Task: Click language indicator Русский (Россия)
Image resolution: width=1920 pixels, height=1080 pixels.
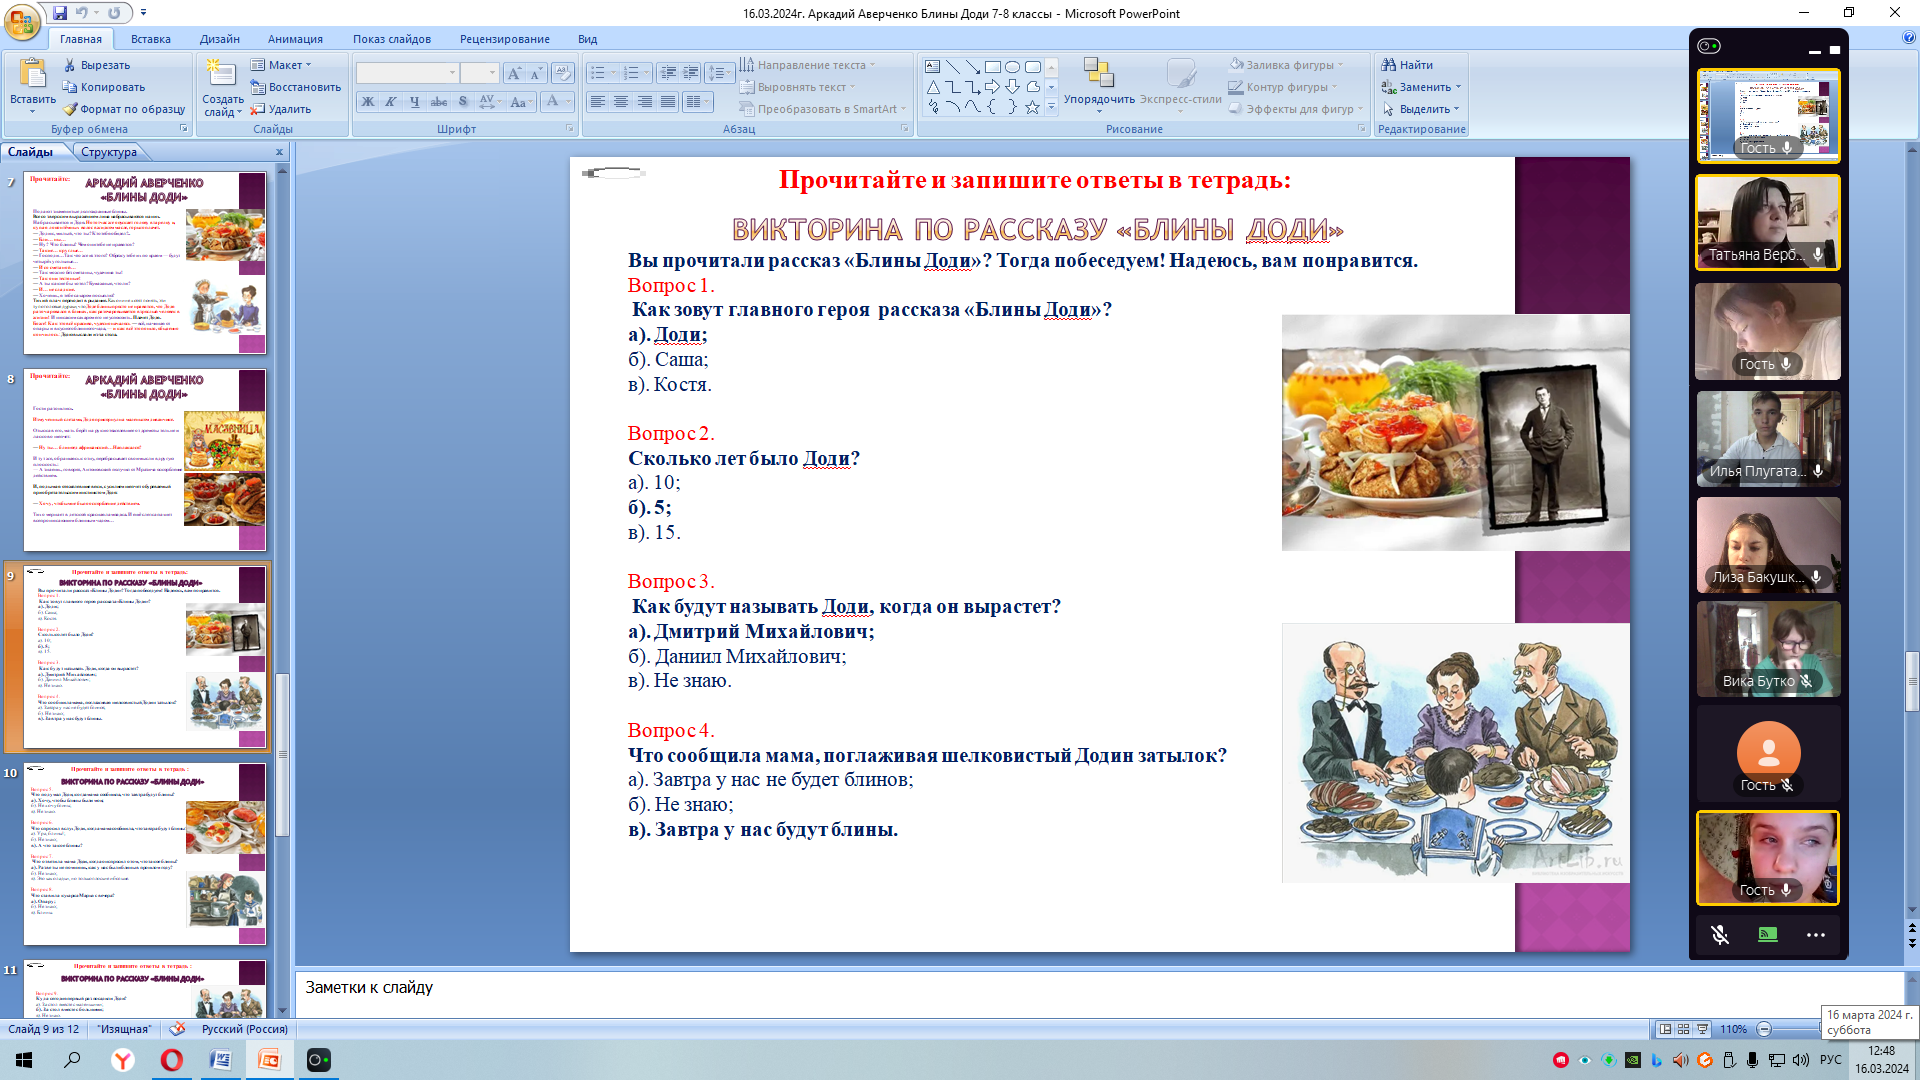Action: click(x=245, y=1029)
